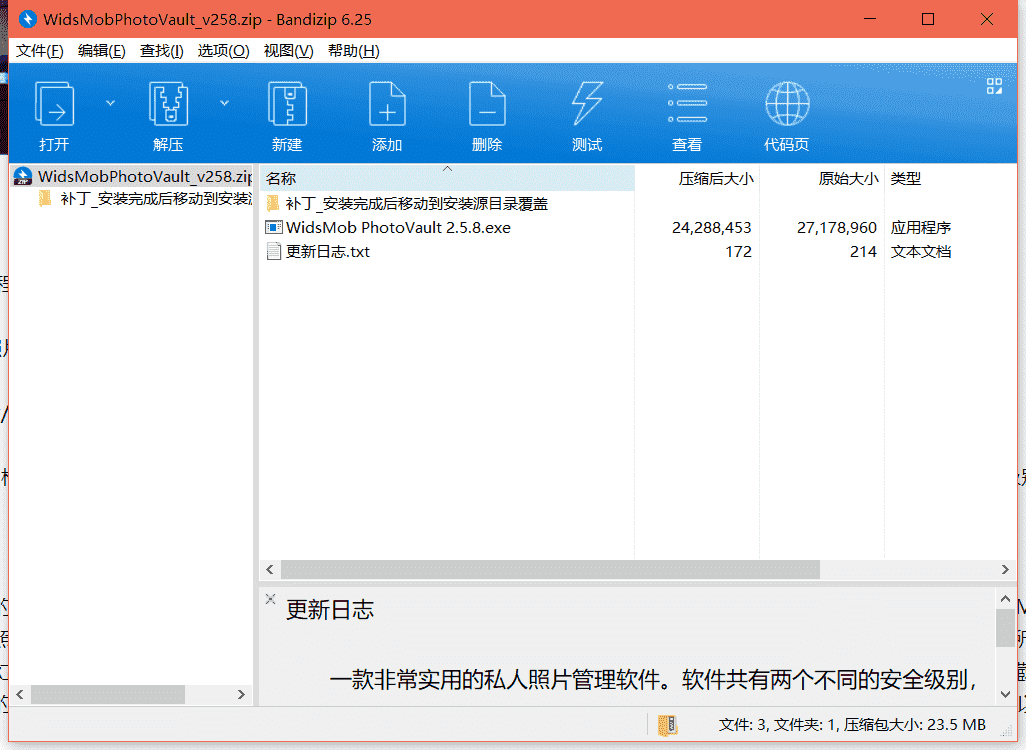Click the 24,288,453 compressed size cell
Image resolution: width=1026 pixels, height=750 pixels.
pyautogui.click(x=711, y=228)
